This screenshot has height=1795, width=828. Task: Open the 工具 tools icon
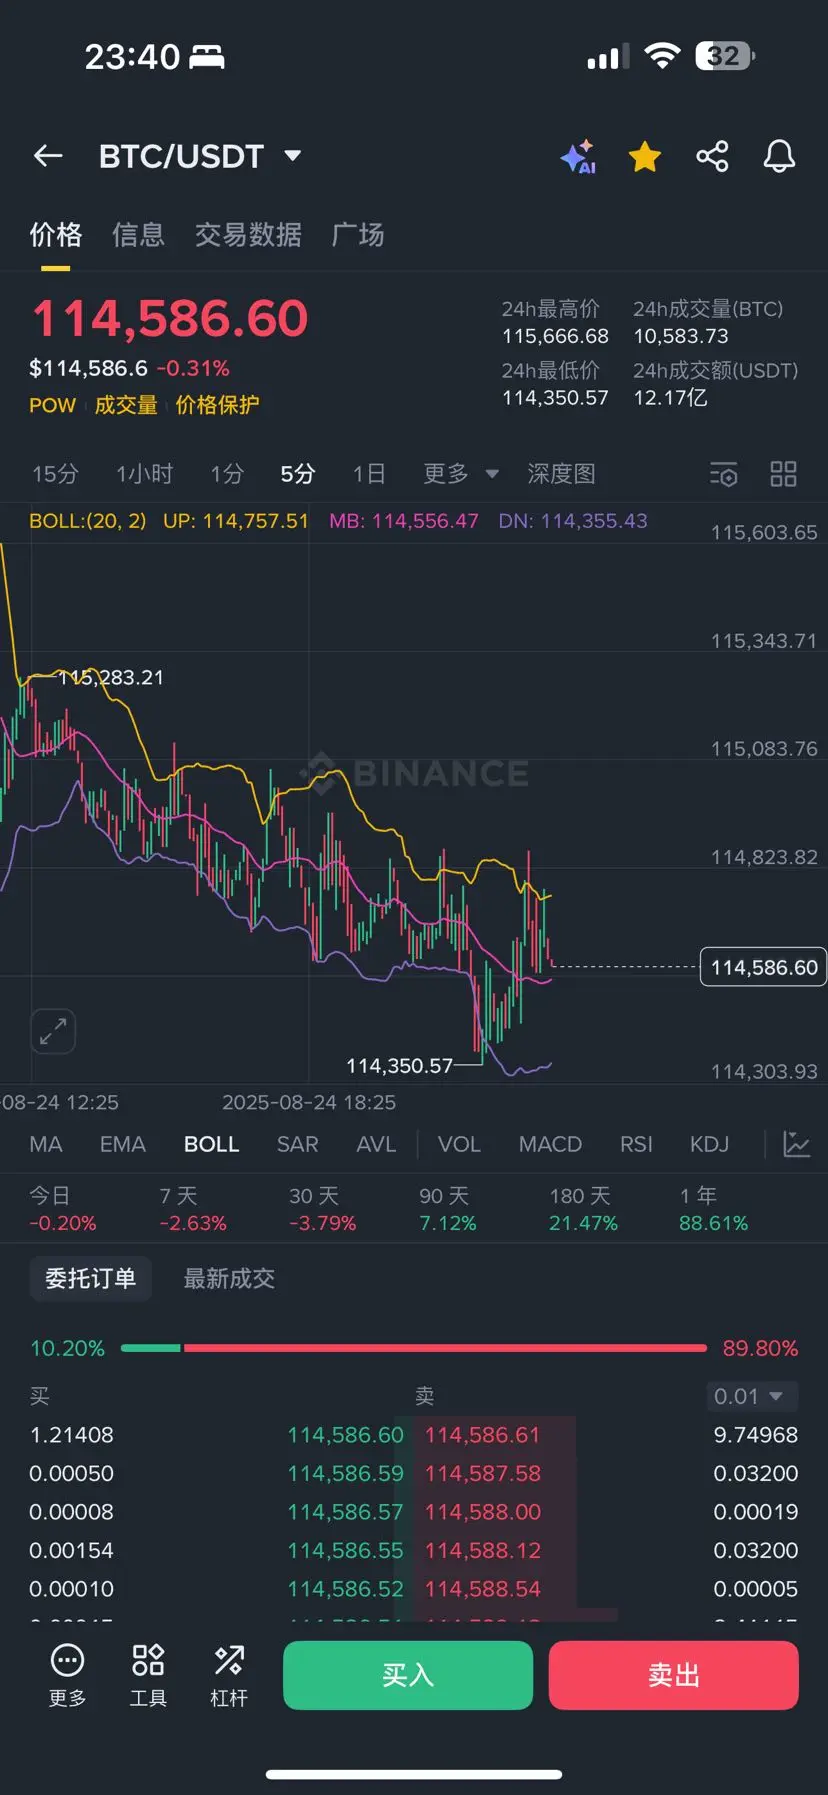point(148,1676)
